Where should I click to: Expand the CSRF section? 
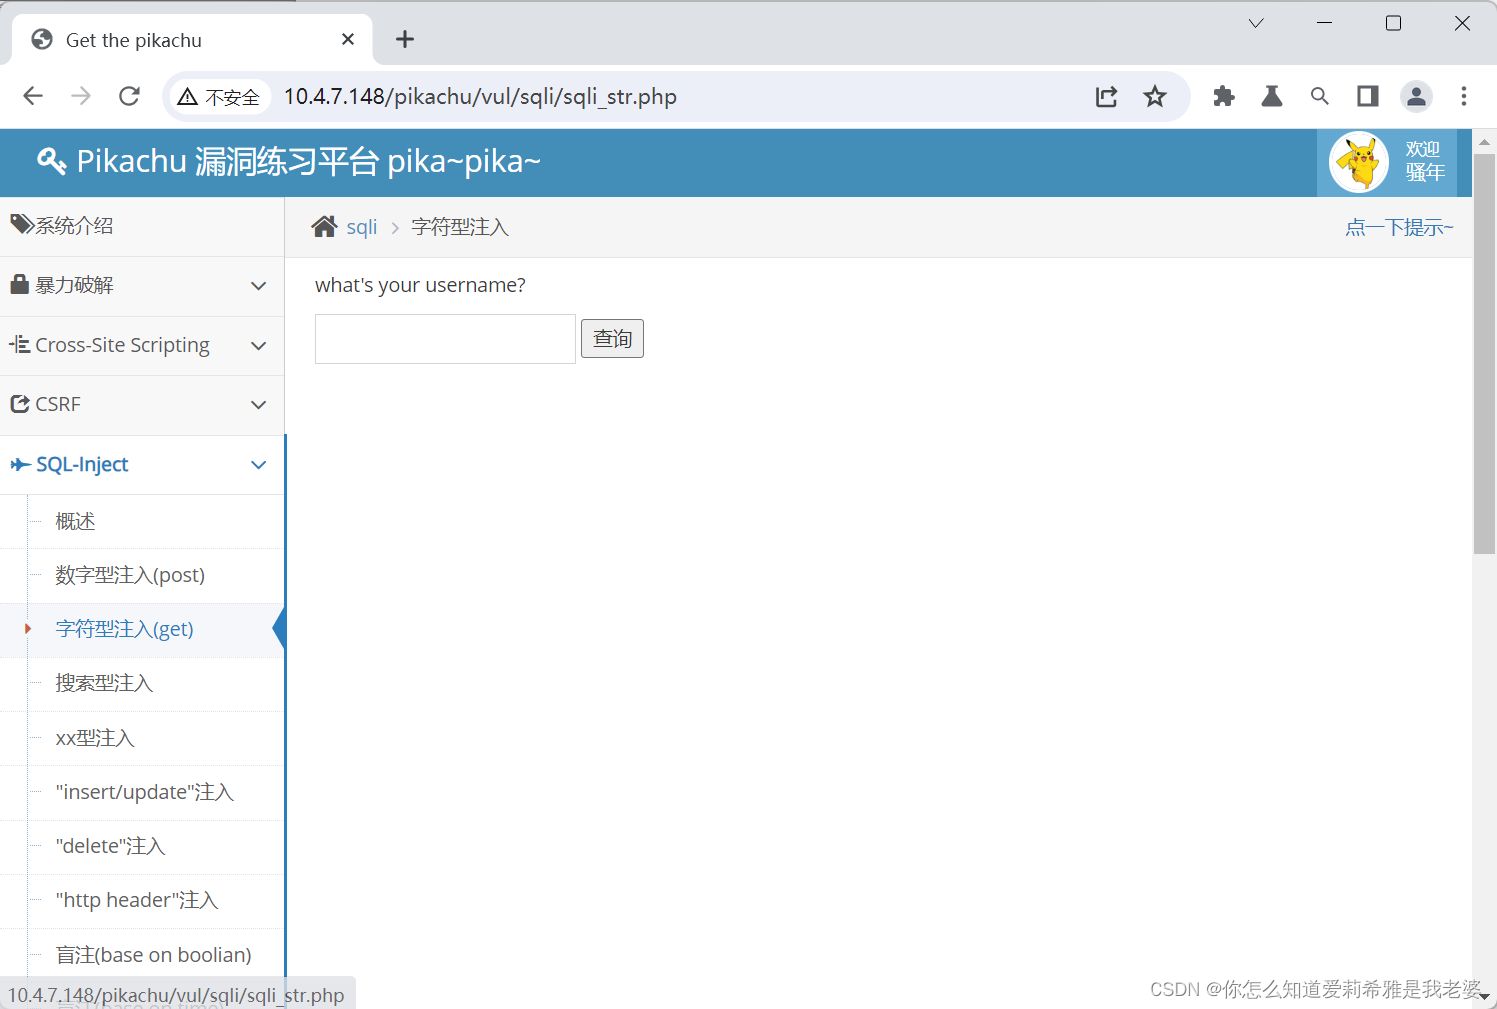point(258,404)
